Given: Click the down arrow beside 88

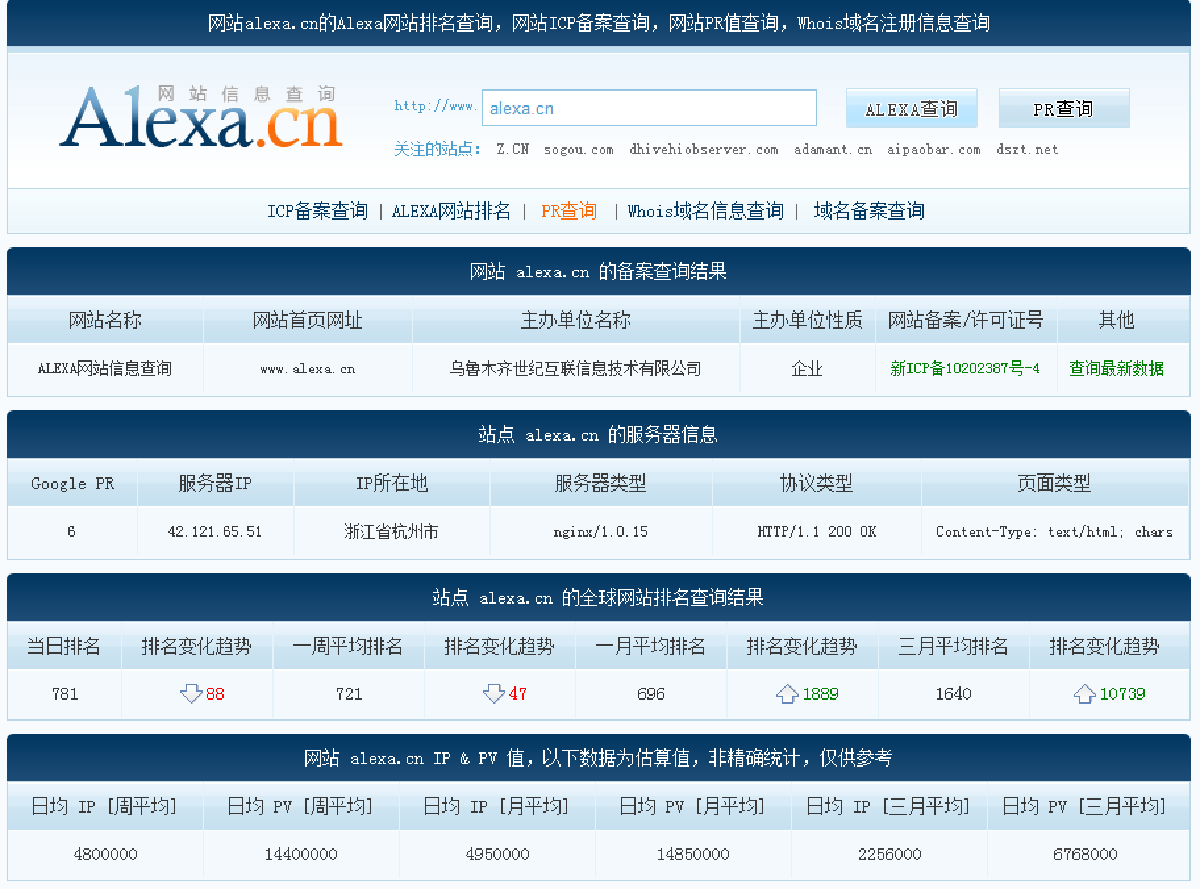Looking at the screenshot, I should (191, 693).
